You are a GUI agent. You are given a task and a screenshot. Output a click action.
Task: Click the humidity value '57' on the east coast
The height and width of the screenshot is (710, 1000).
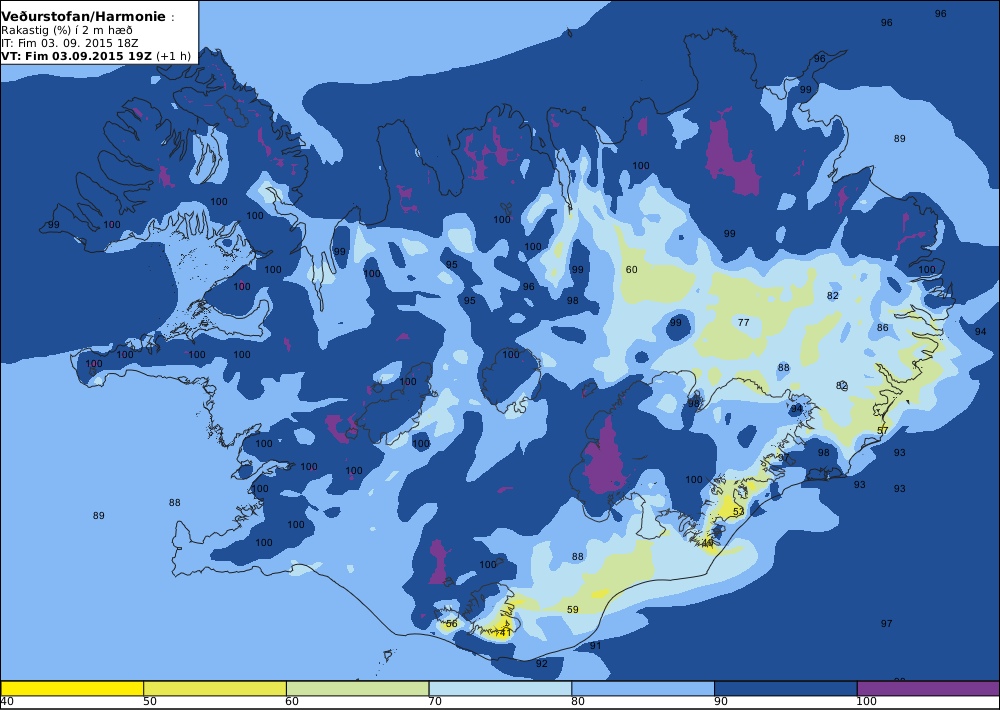(883, 431)
